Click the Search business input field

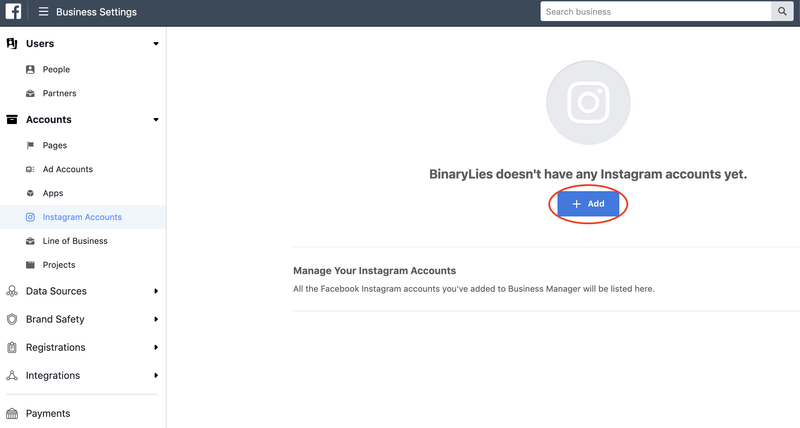(x=655, y=12)
